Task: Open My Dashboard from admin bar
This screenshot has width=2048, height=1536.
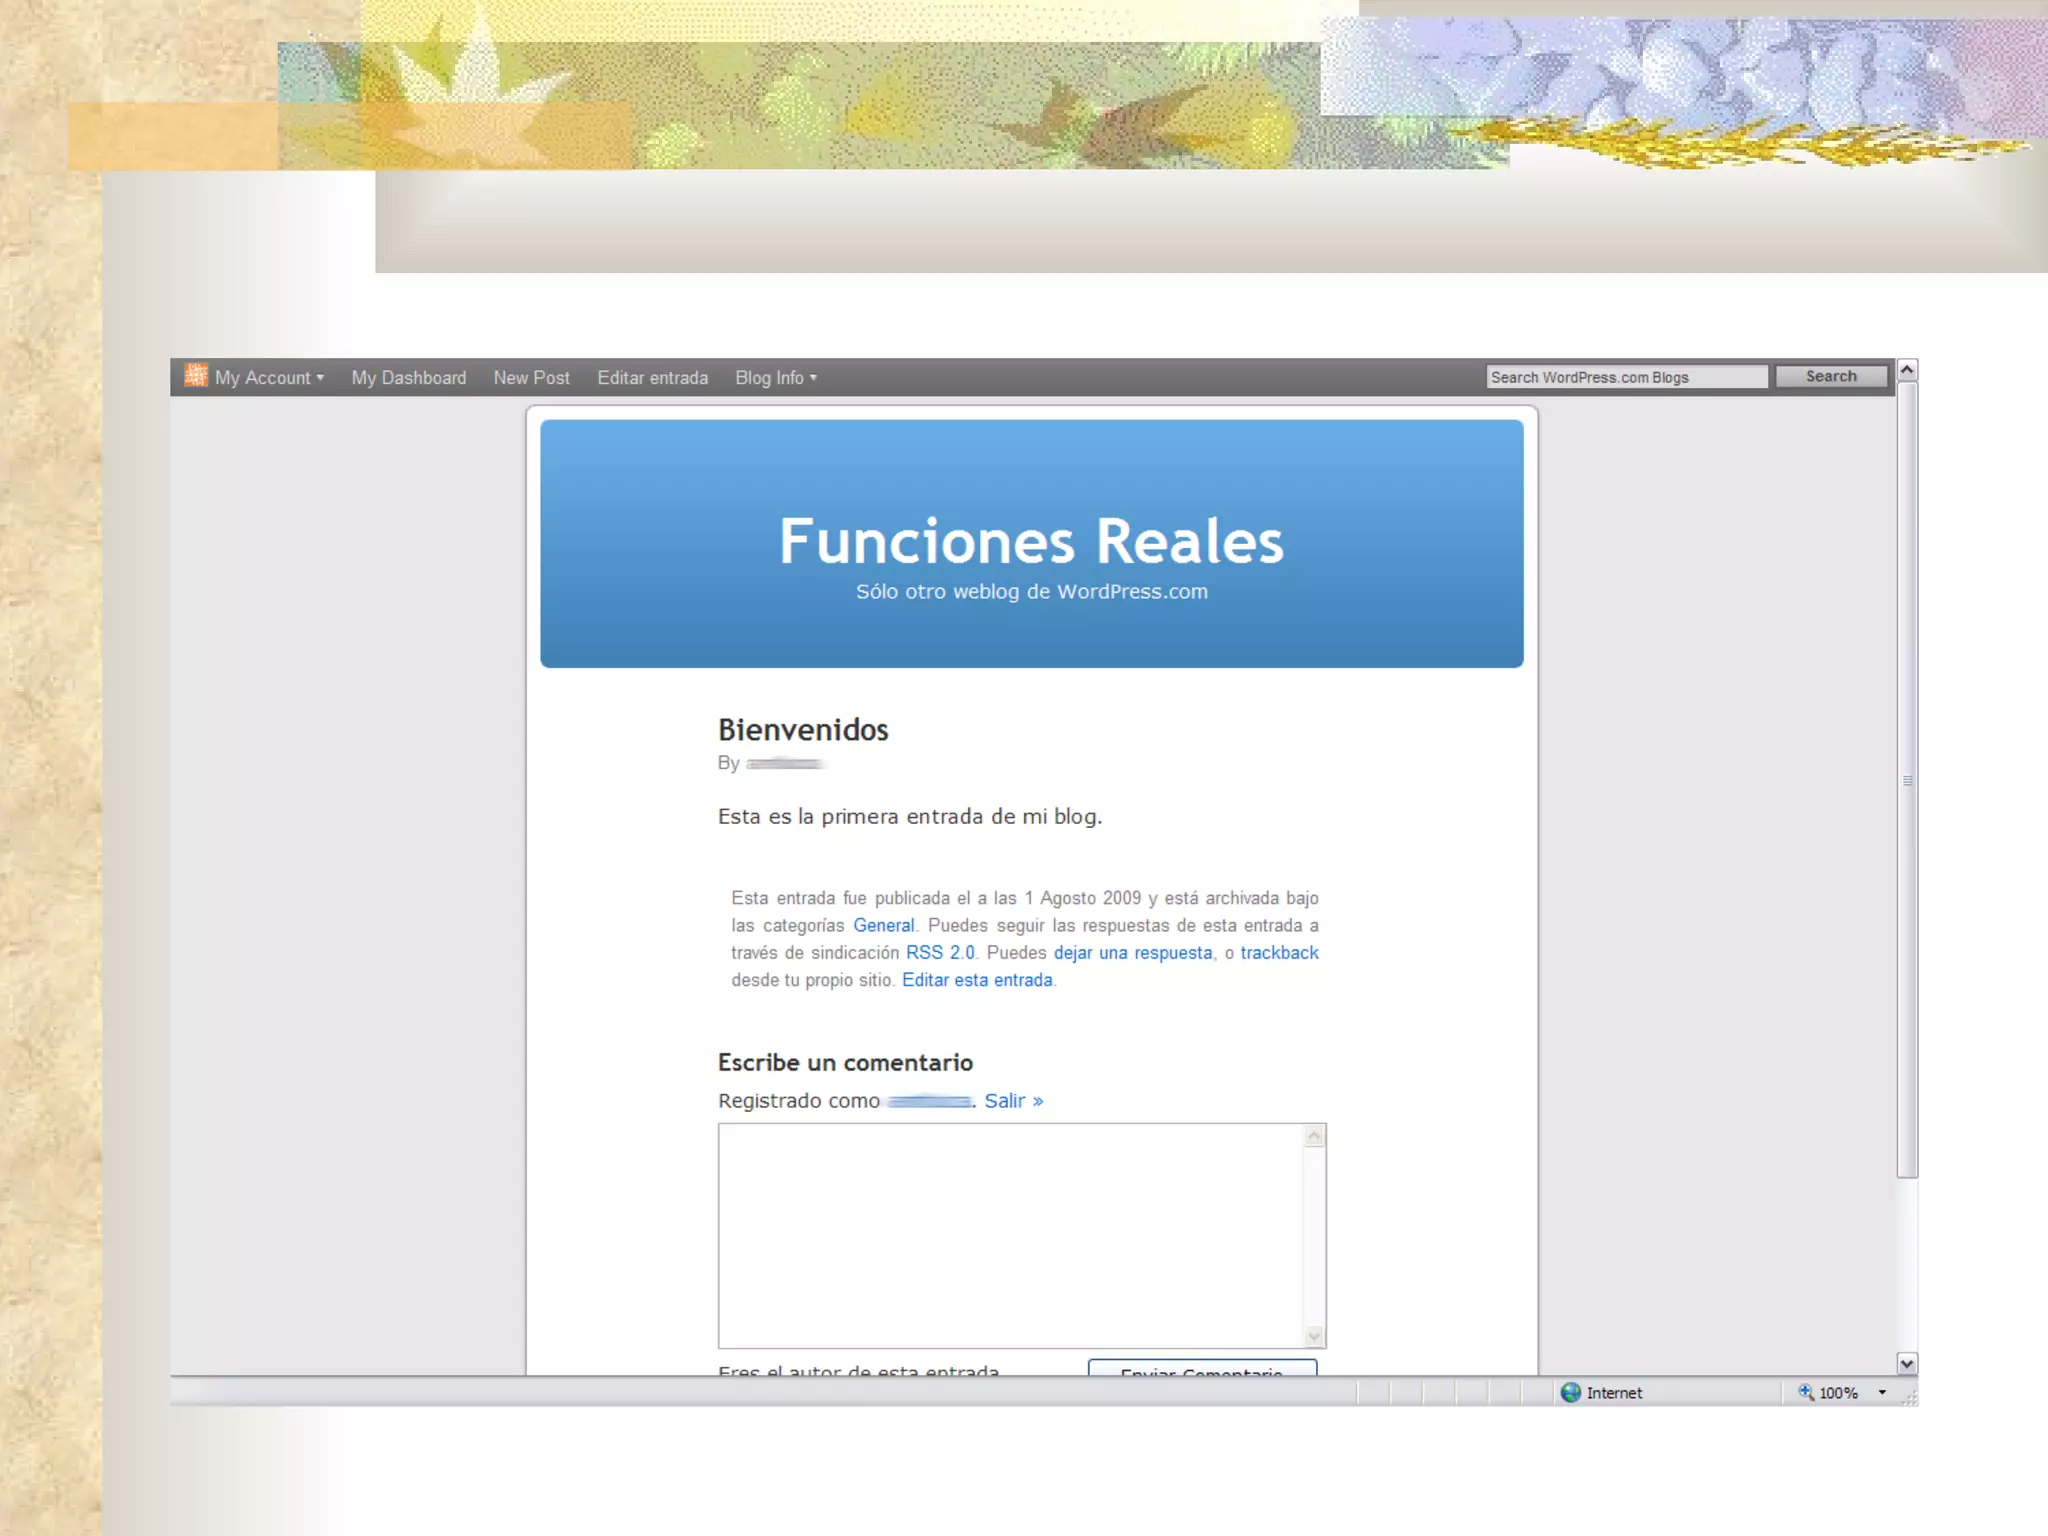Action: pos(408,378)
